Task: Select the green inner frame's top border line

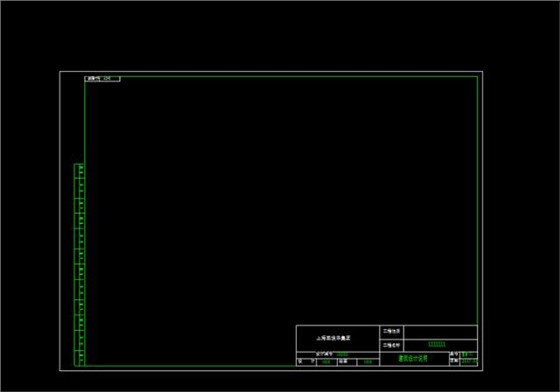Action: [281, 76]
